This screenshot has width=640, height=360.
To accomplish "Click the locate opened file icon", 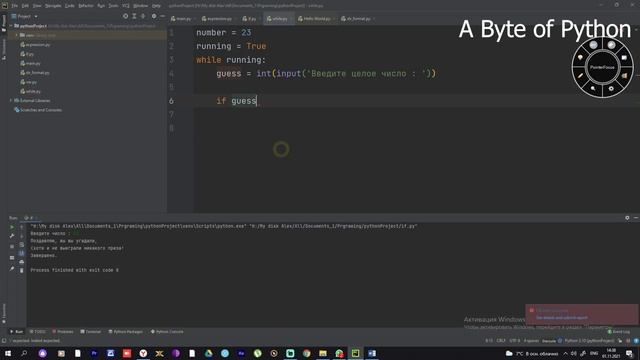I will 125,16.
